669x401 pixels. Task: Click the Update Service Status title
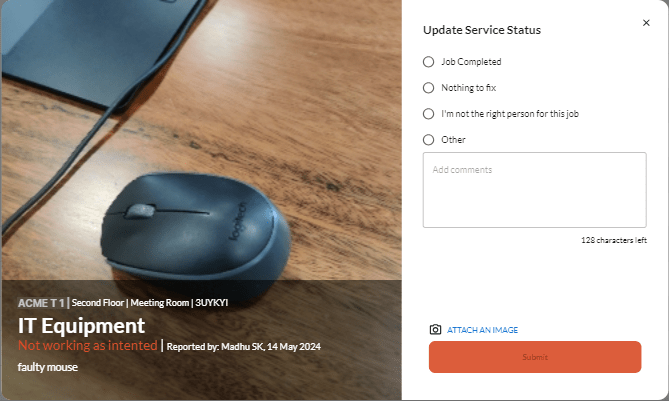[x=482, y=30]
